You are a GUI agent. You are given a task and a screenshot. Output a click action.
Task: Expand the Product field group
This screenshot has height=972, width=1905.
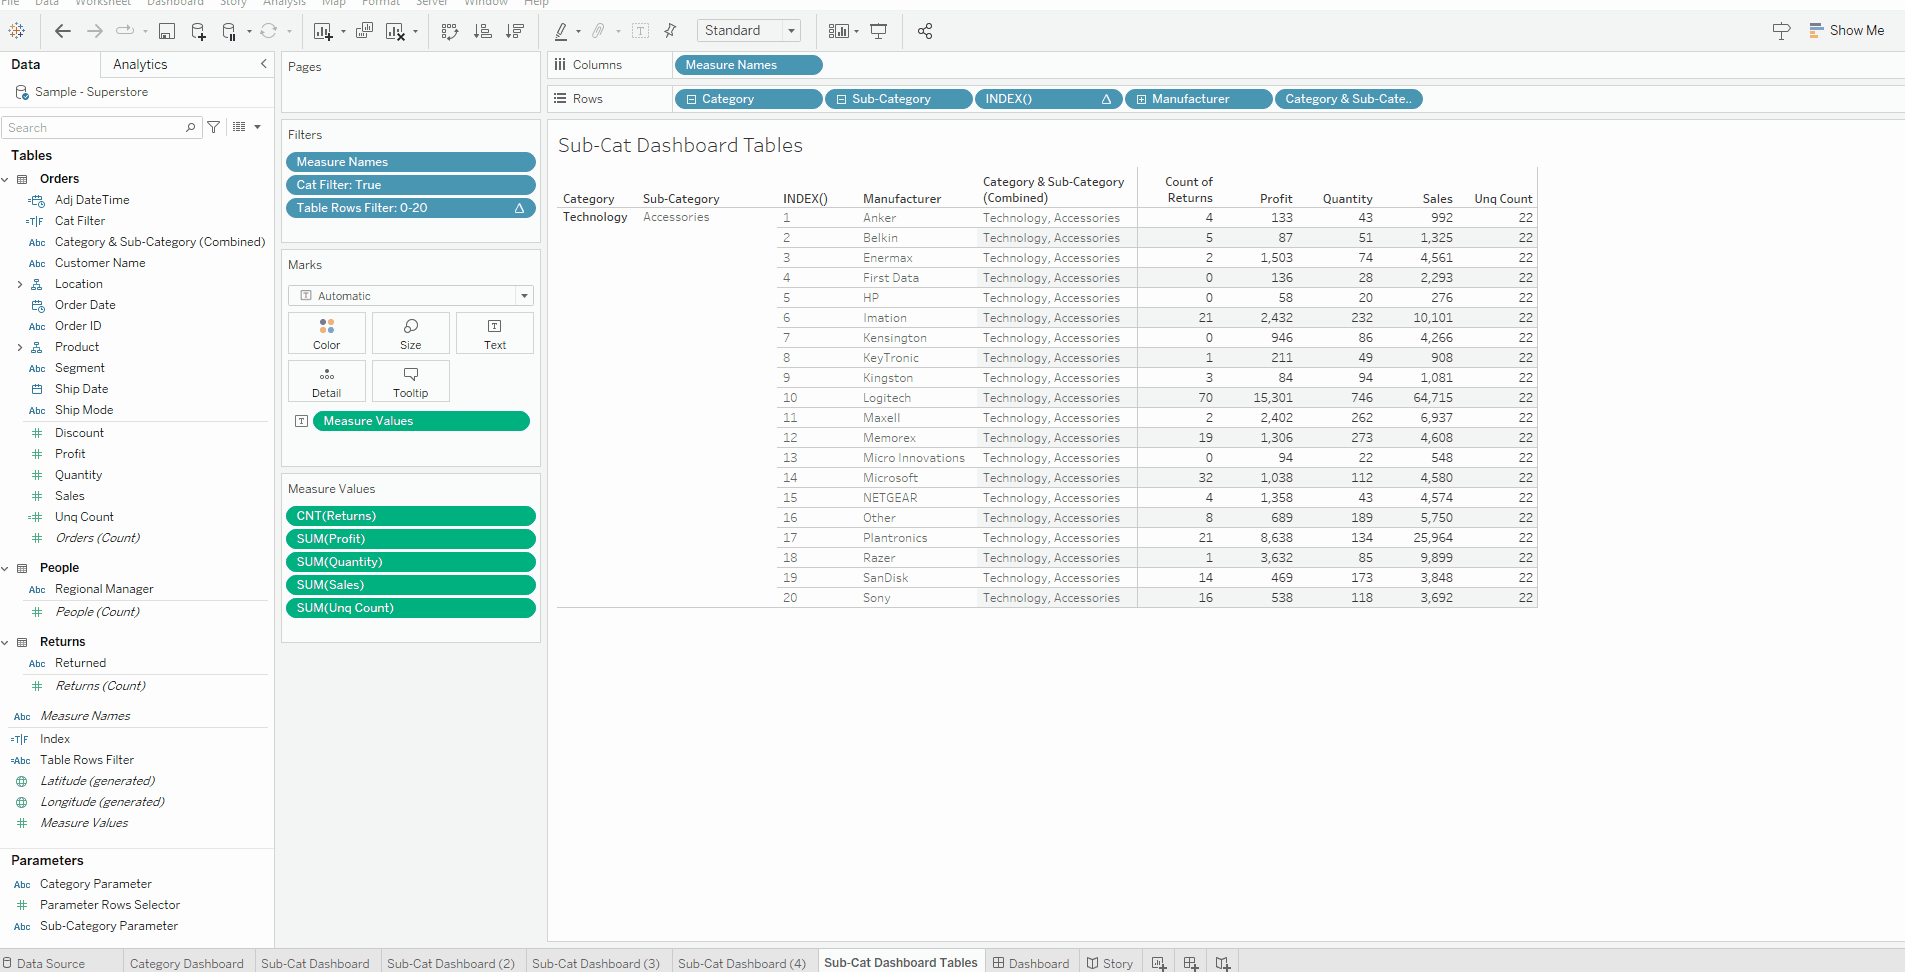(x=21, y=346)
